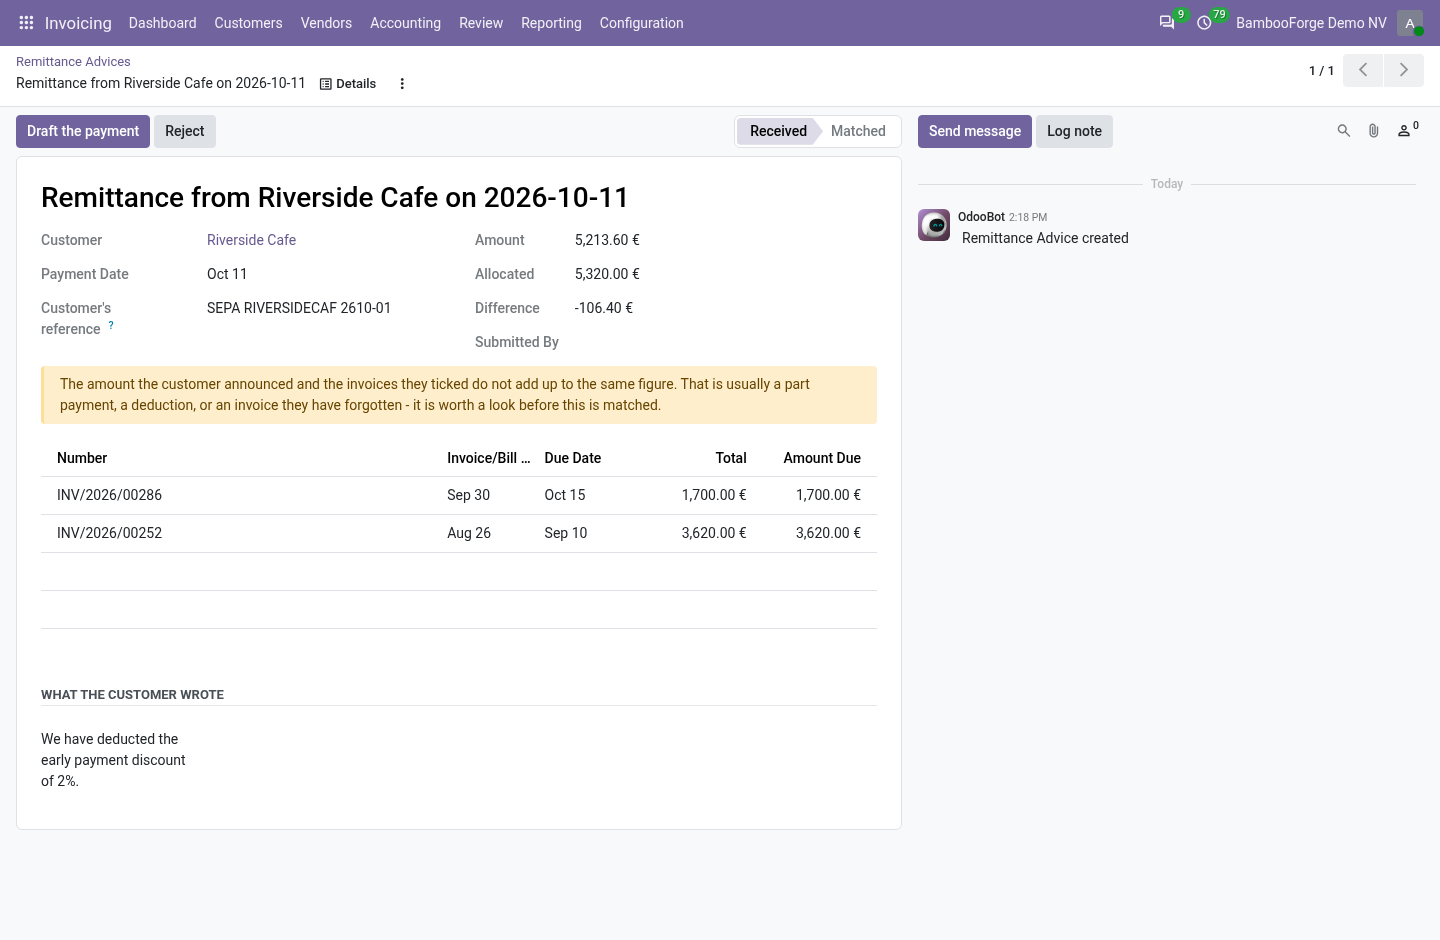Click the record pager 1 / 1
The width and height of the screenshot is (1440, 940).
click(1321, 71)
